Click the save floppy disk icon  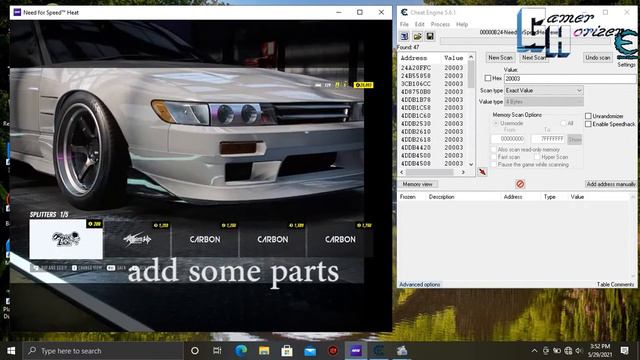430,36
